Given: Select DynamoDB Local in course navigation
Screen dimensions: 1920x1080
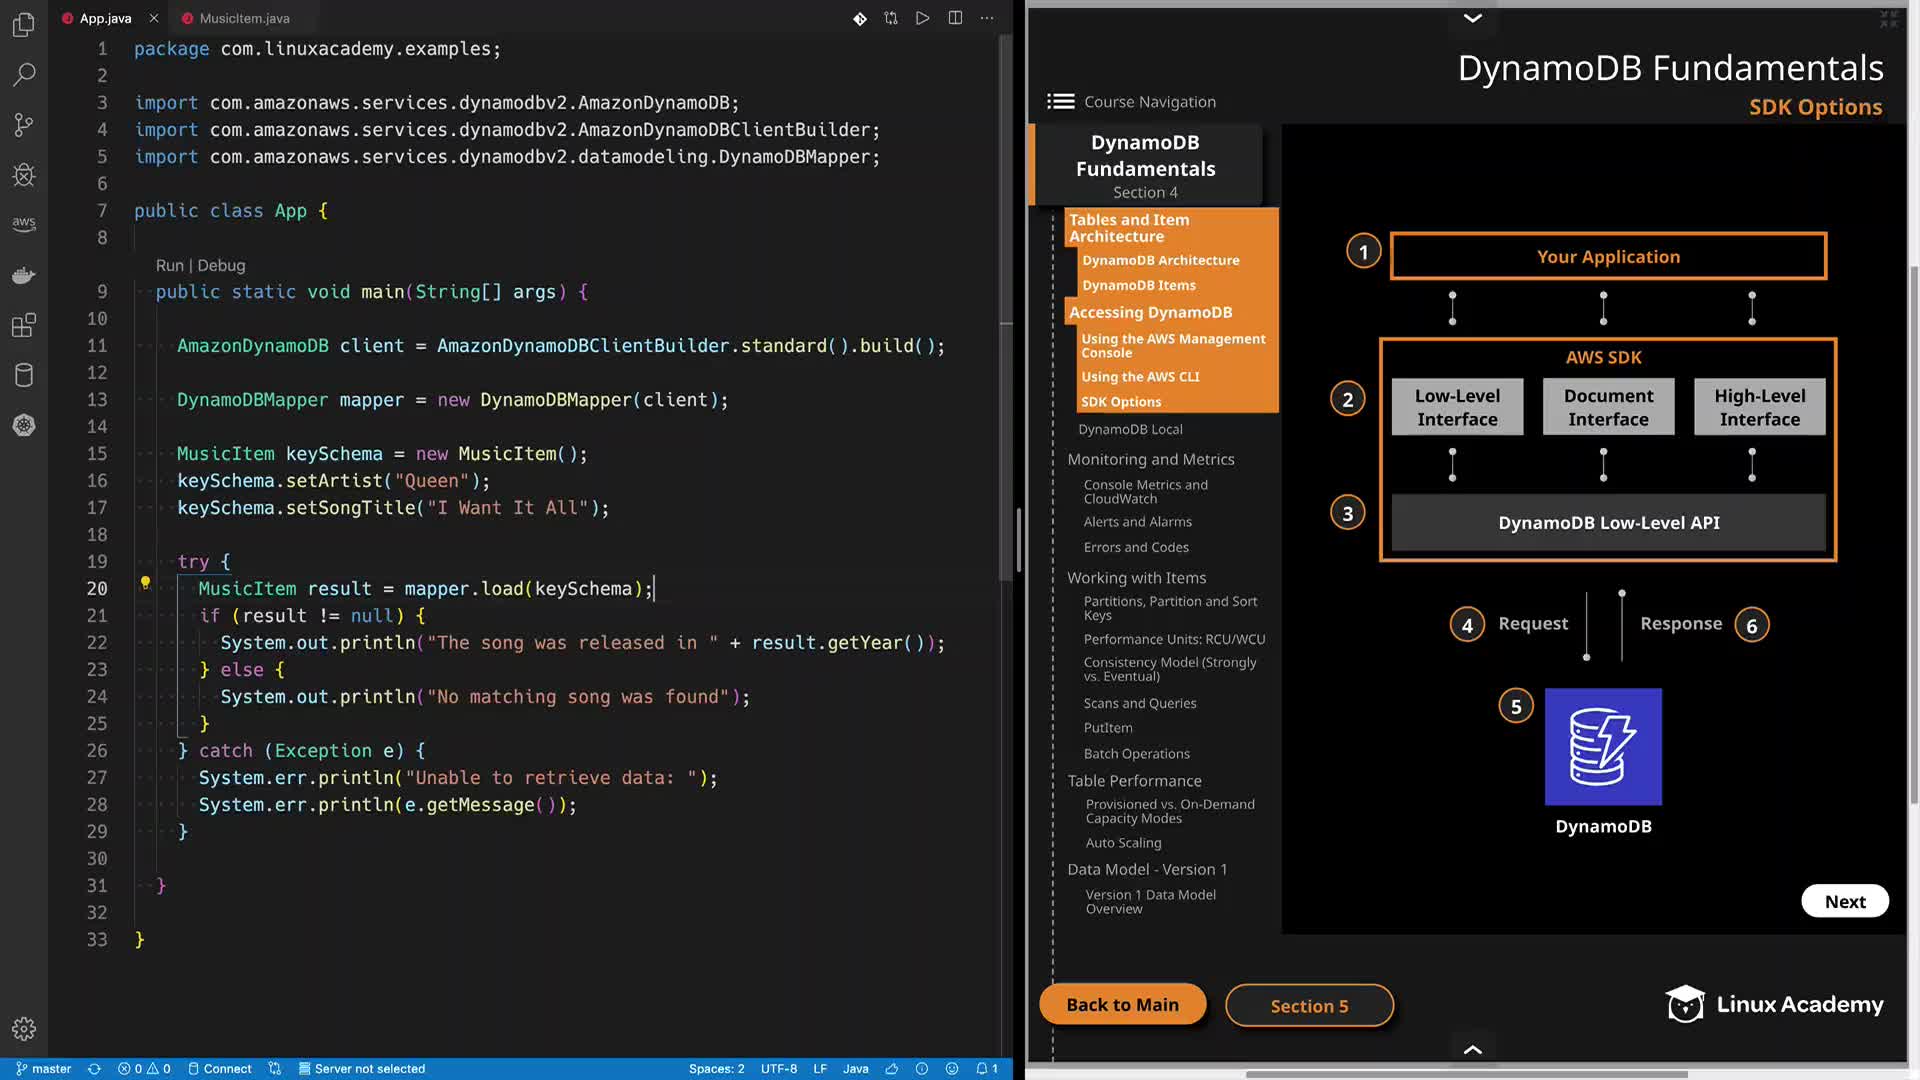Looking at the screenshot, I should click(1130, 429).
